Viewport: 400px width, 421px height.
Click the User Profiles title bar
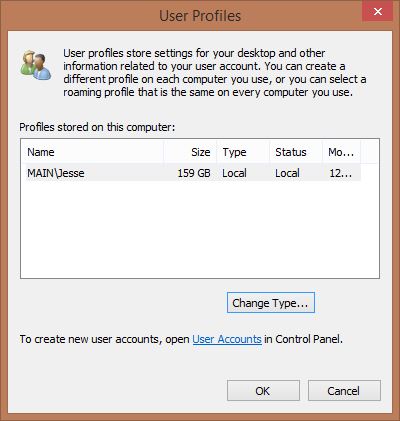coord(200,16)
